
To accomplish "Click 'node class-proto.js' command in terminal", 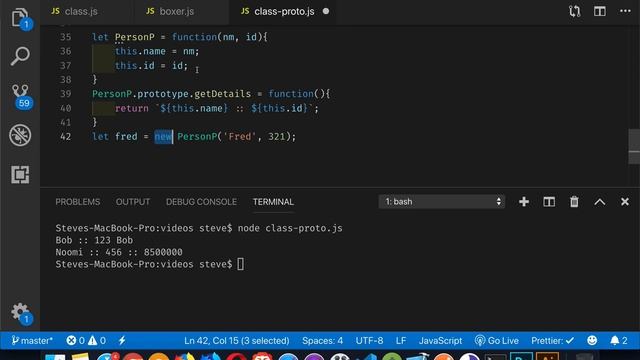I will (x=290, y=228).
